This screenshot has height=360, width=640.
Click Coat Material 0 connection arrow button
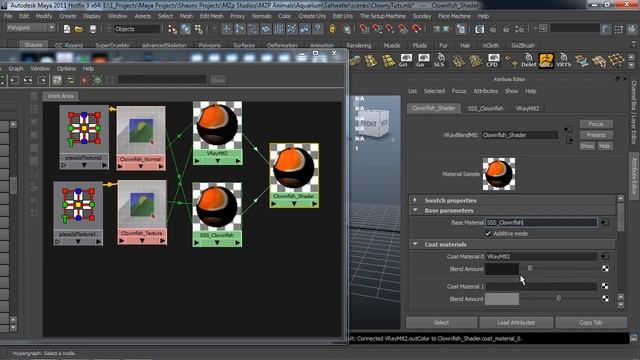[x=604, y=256]
